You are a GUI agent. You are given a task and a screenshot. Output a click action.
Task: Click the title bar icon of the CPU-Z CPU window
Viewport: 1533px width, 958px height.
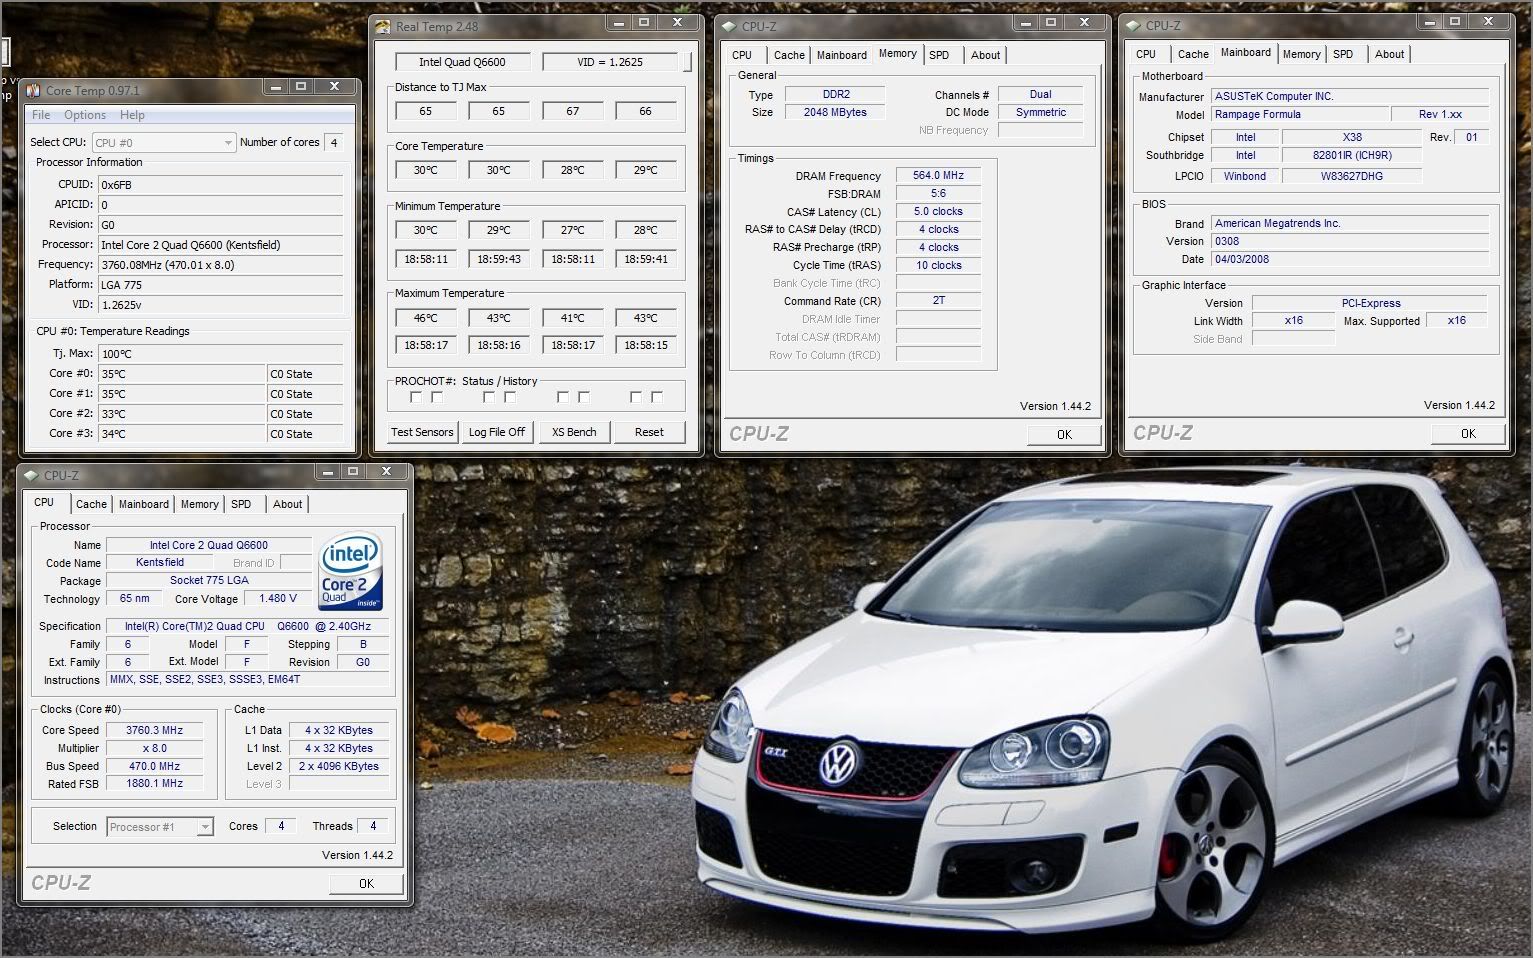coord(32,476)
